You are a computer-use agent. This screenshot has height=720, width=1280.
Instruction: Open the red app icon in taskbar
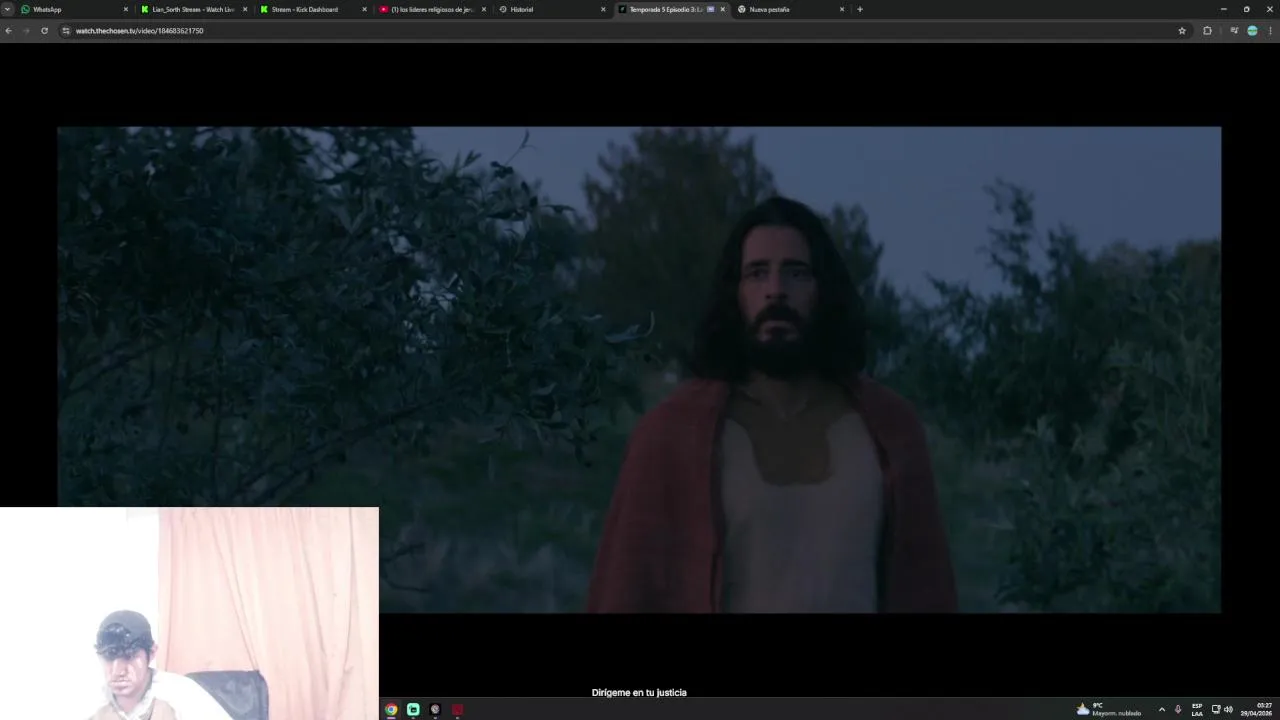457,709
